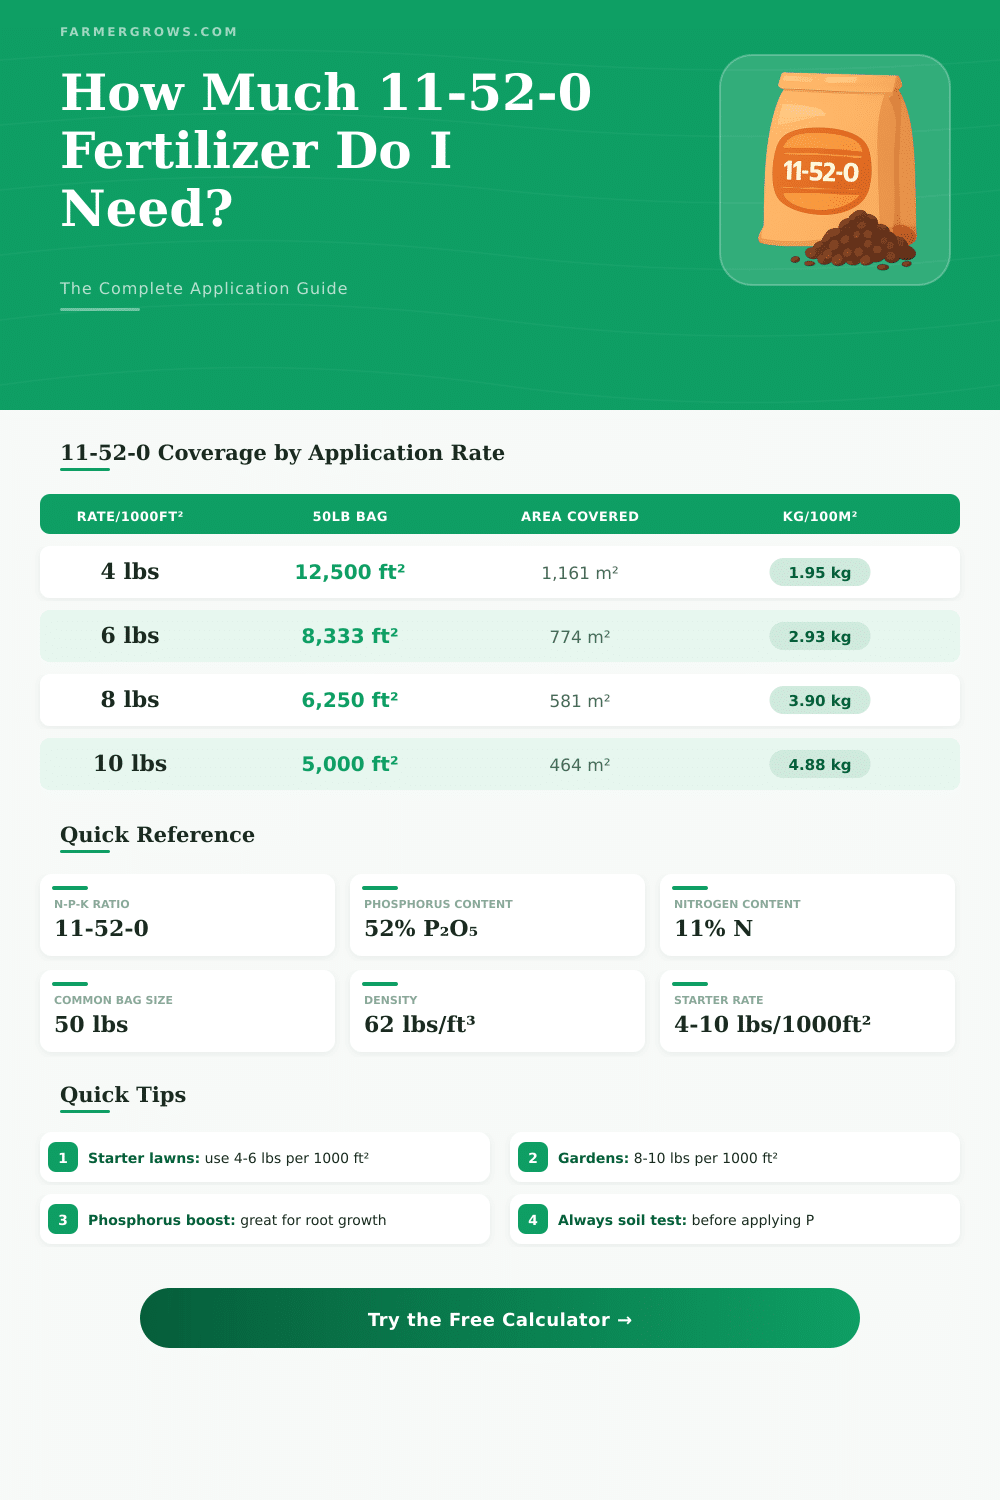The height and width of the screenshot is (1500, 1000).
Task: Select the 2.93 kg pill badge
Action: pyautogui.click(x=820, y=636)
